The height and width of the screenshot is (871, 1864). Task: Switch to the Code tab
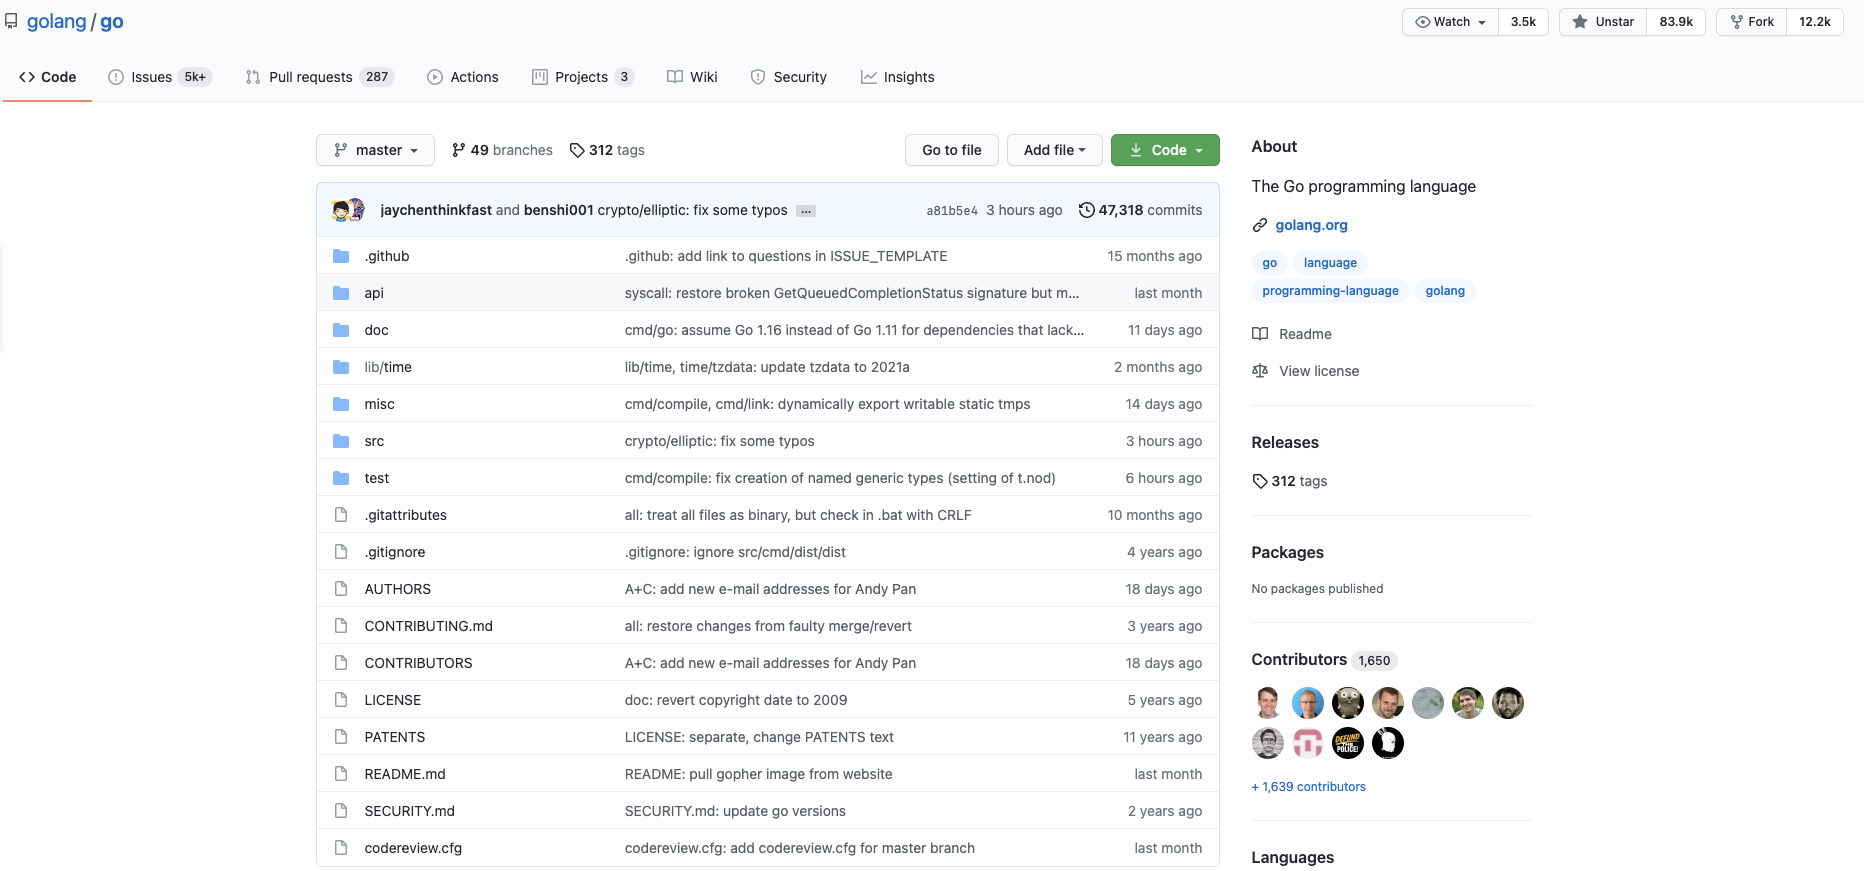[47, 77]
